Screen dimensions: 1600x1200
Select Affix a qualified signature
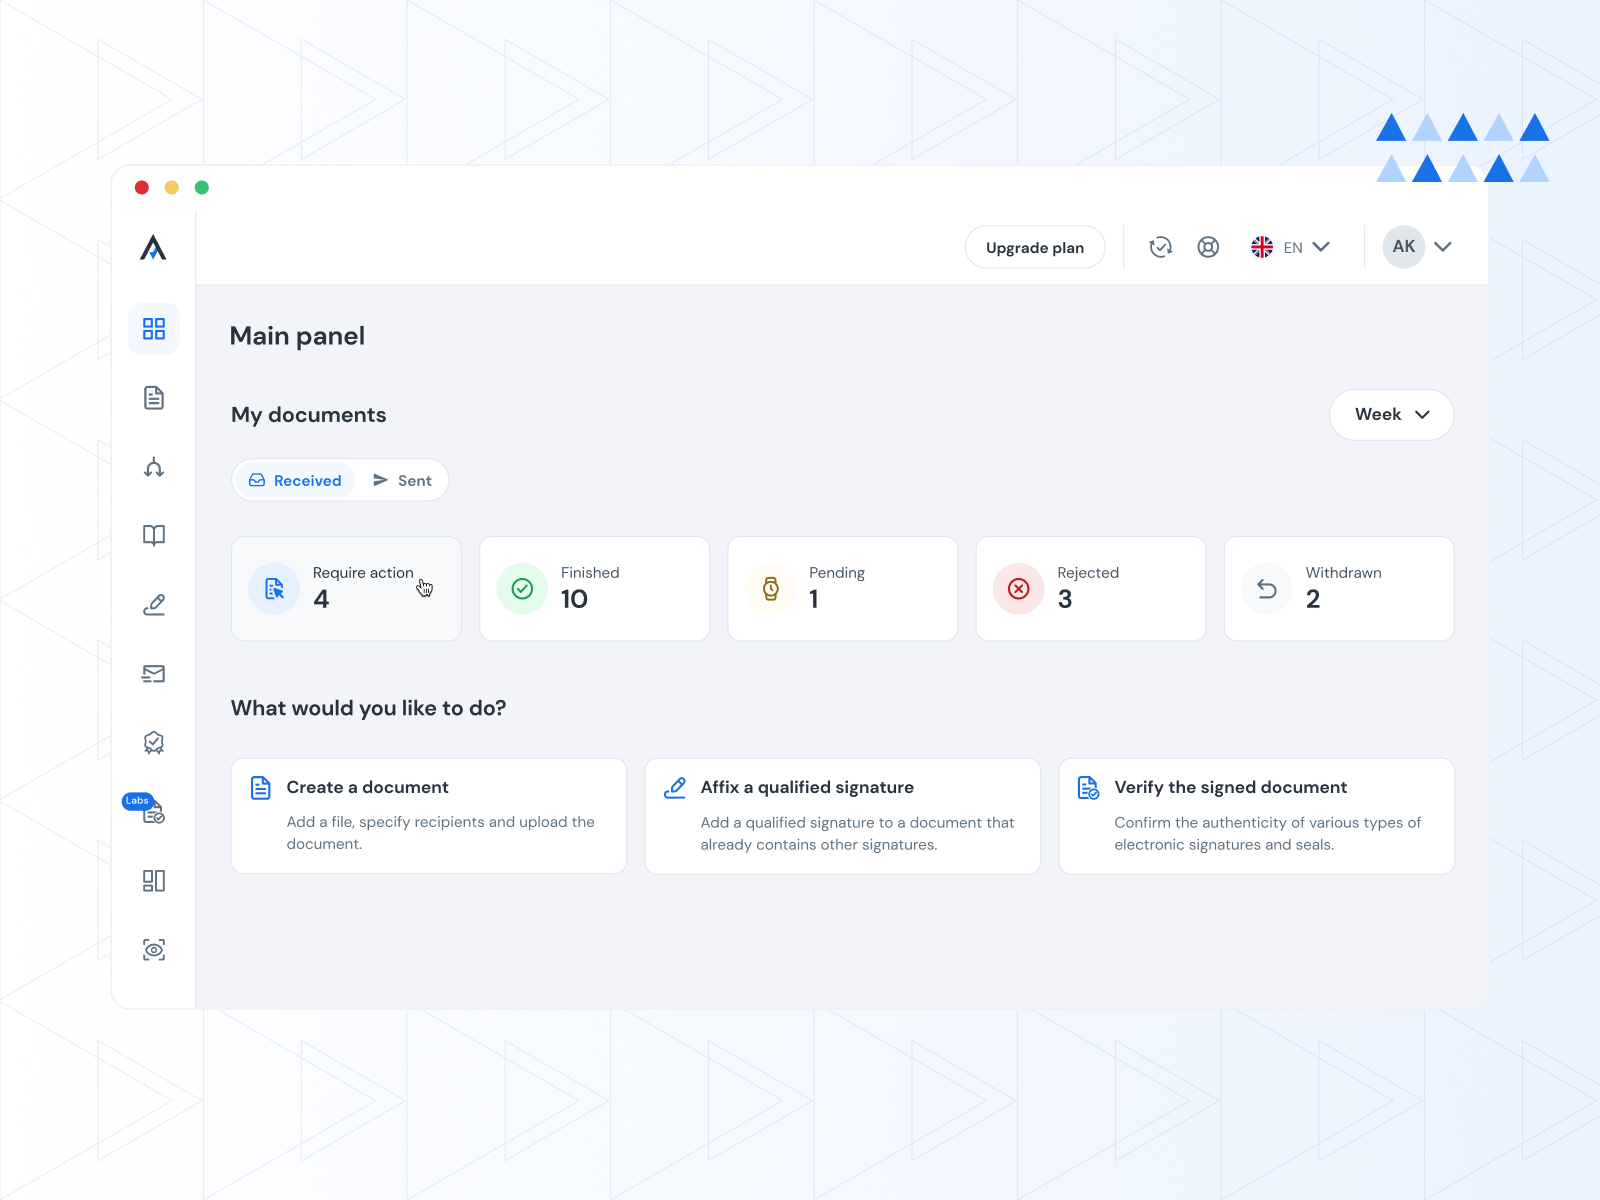click(842, 815)
